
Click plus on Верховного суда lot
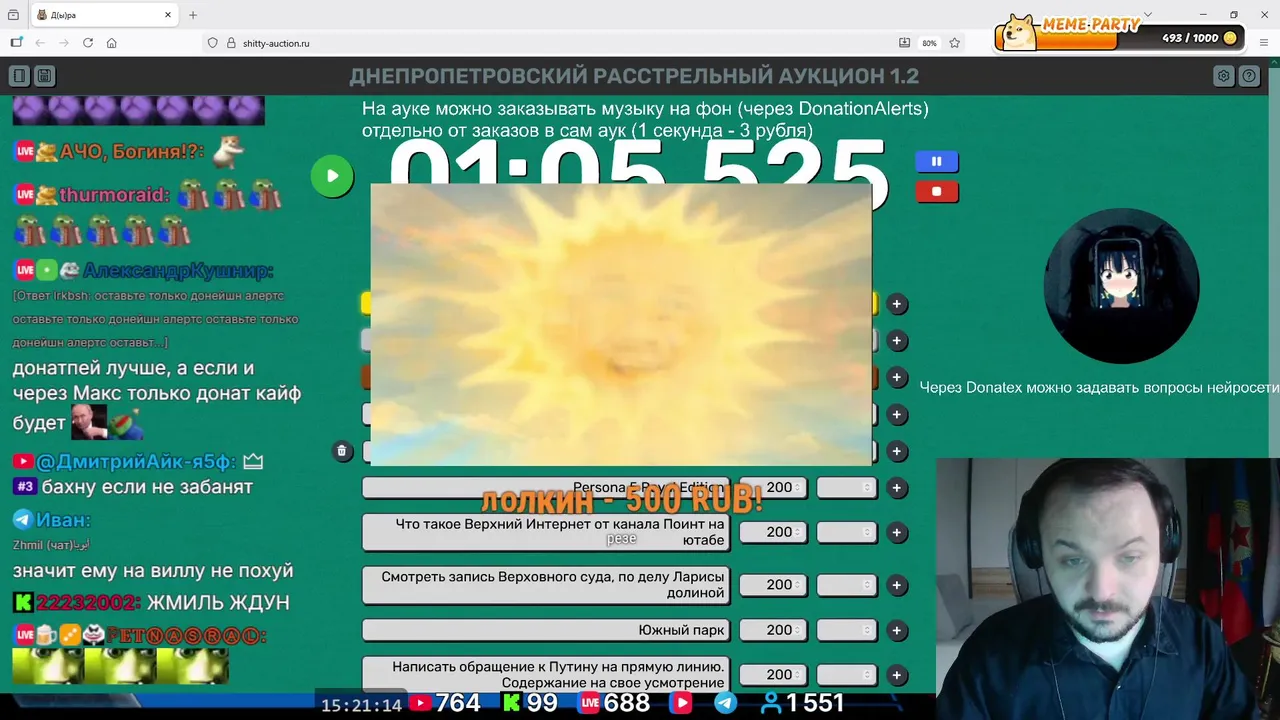897,585
